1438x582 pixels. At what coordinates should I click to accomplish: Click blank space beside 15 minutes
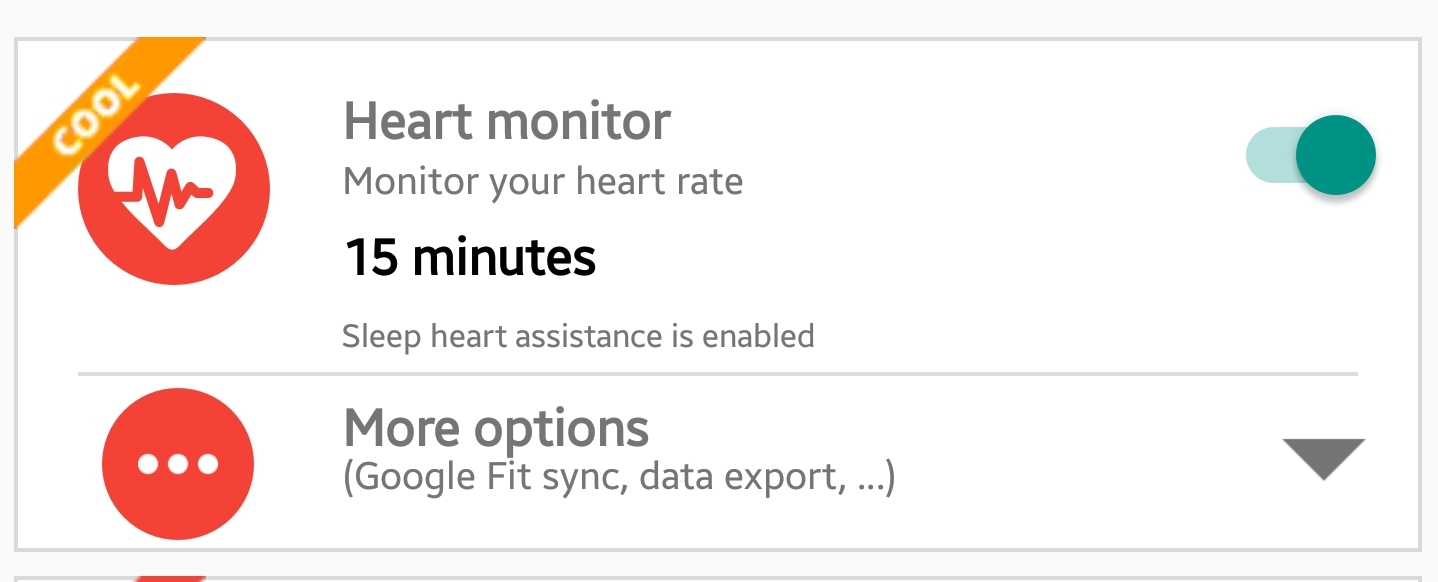pyautogui.click(x=900, y=258)
